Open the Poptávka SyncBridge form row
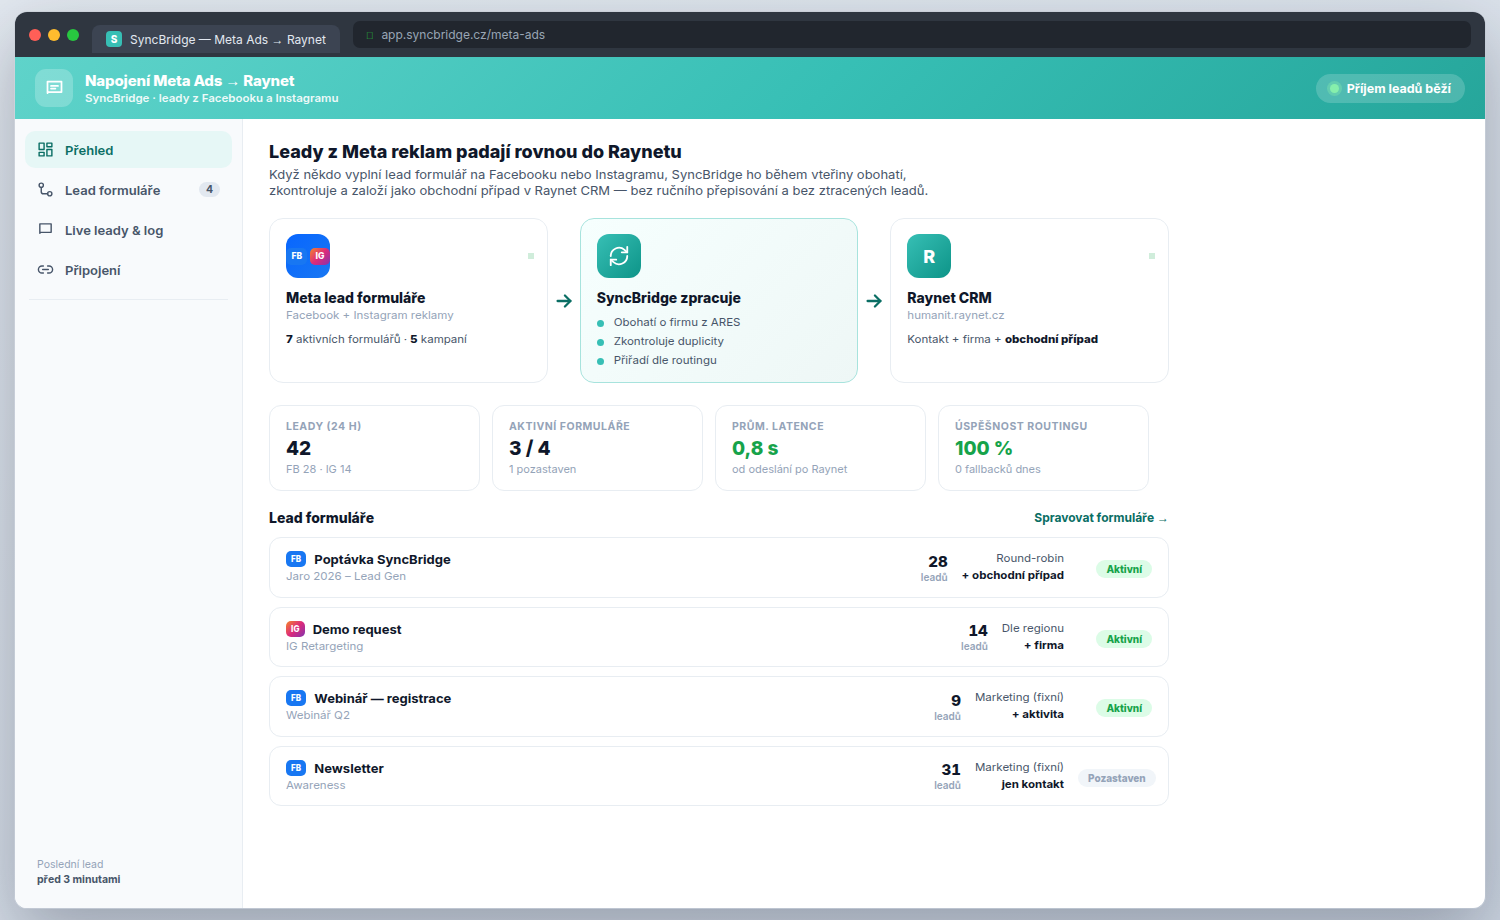 (718, 568)
